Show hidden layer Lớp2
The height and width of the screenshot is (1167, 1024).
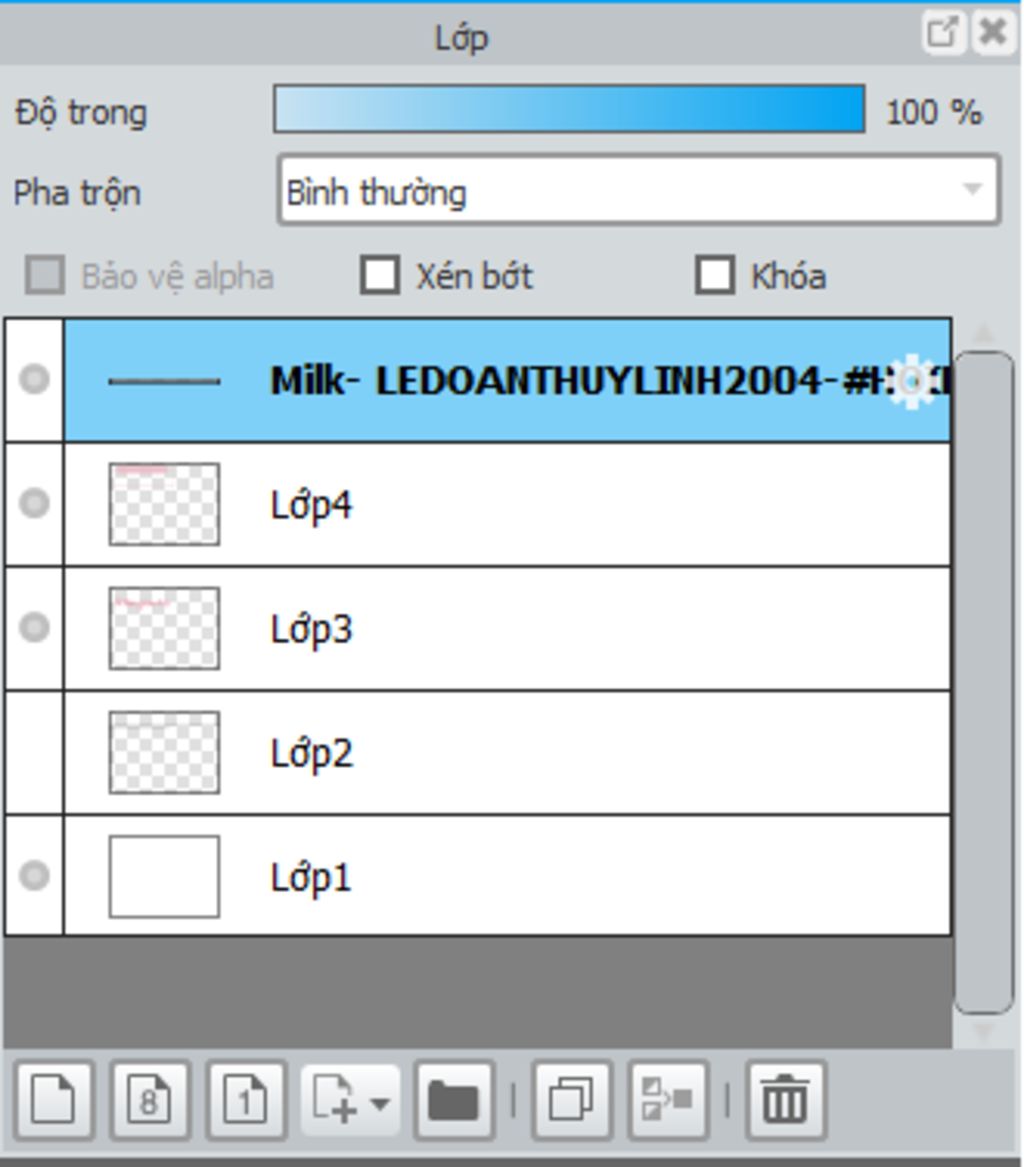pyautogui.click(x=34, y=752)
